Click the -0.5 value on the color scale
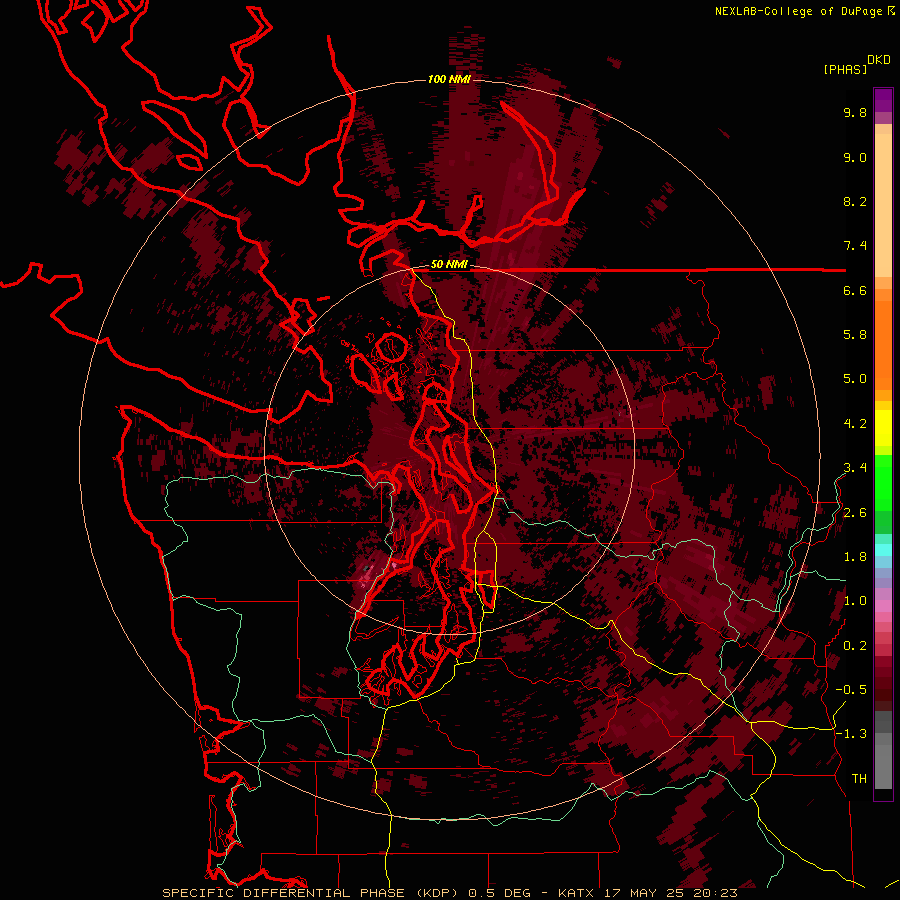The height and width of the screenshot is (900, 900). click(851, 690)
